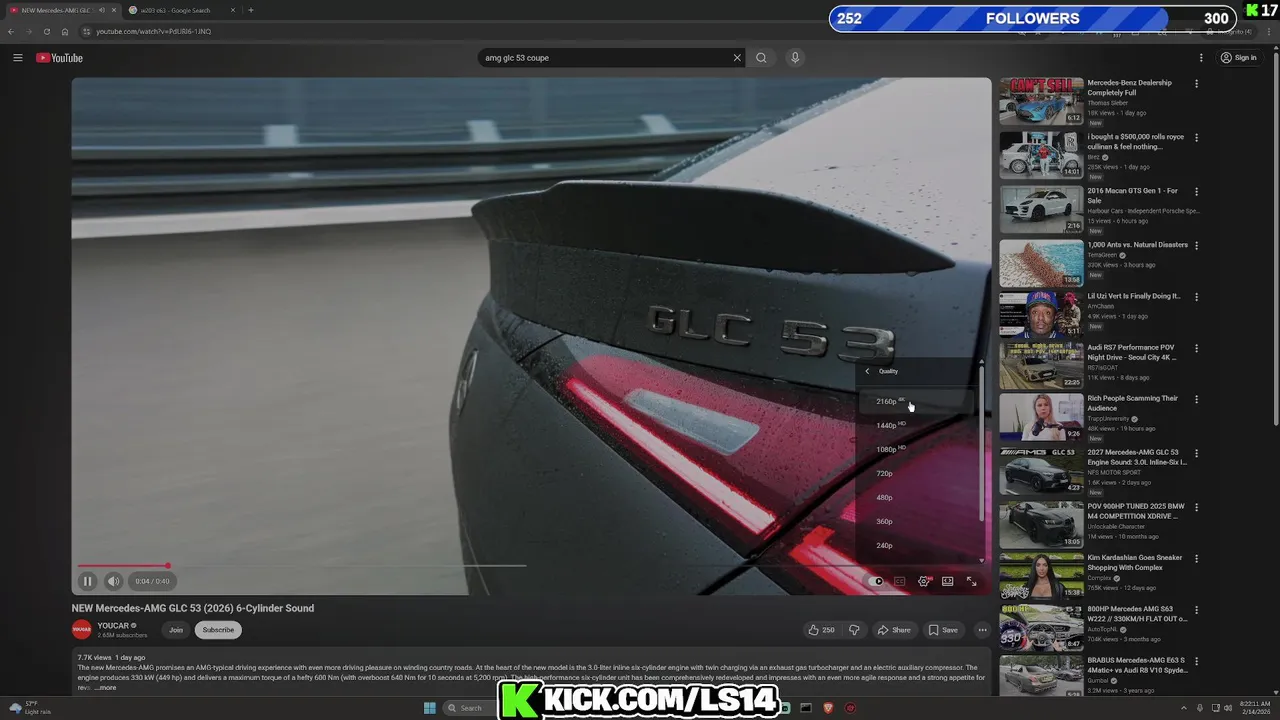Save video to playlist
Image resolution: width=1280 pixels, height=720 pixels.
[943, 630]
